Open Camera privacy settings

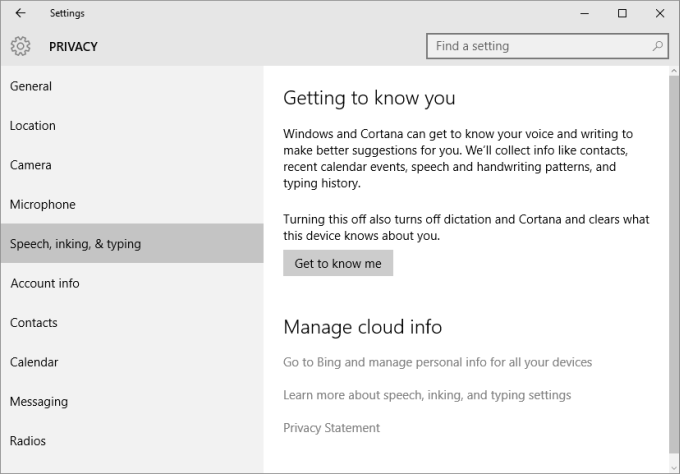[x=31, y=165]
